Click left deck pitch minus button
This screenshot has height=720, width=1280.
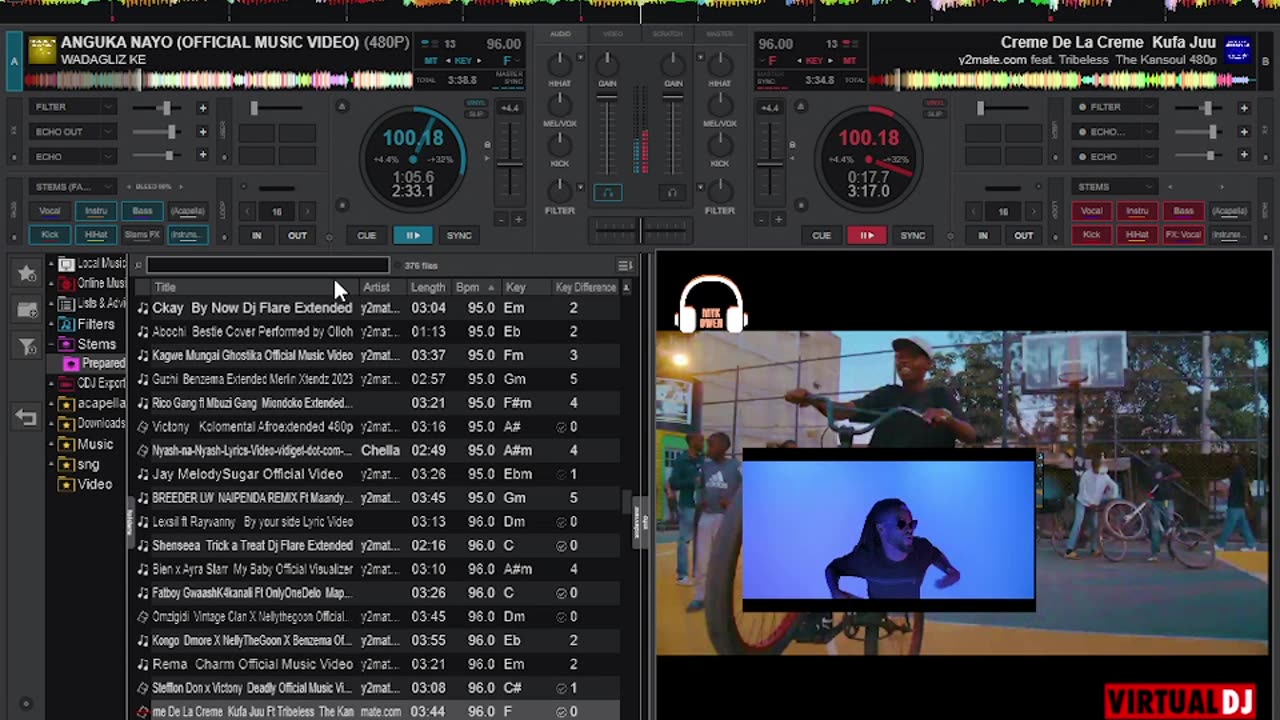coord(502,219)
